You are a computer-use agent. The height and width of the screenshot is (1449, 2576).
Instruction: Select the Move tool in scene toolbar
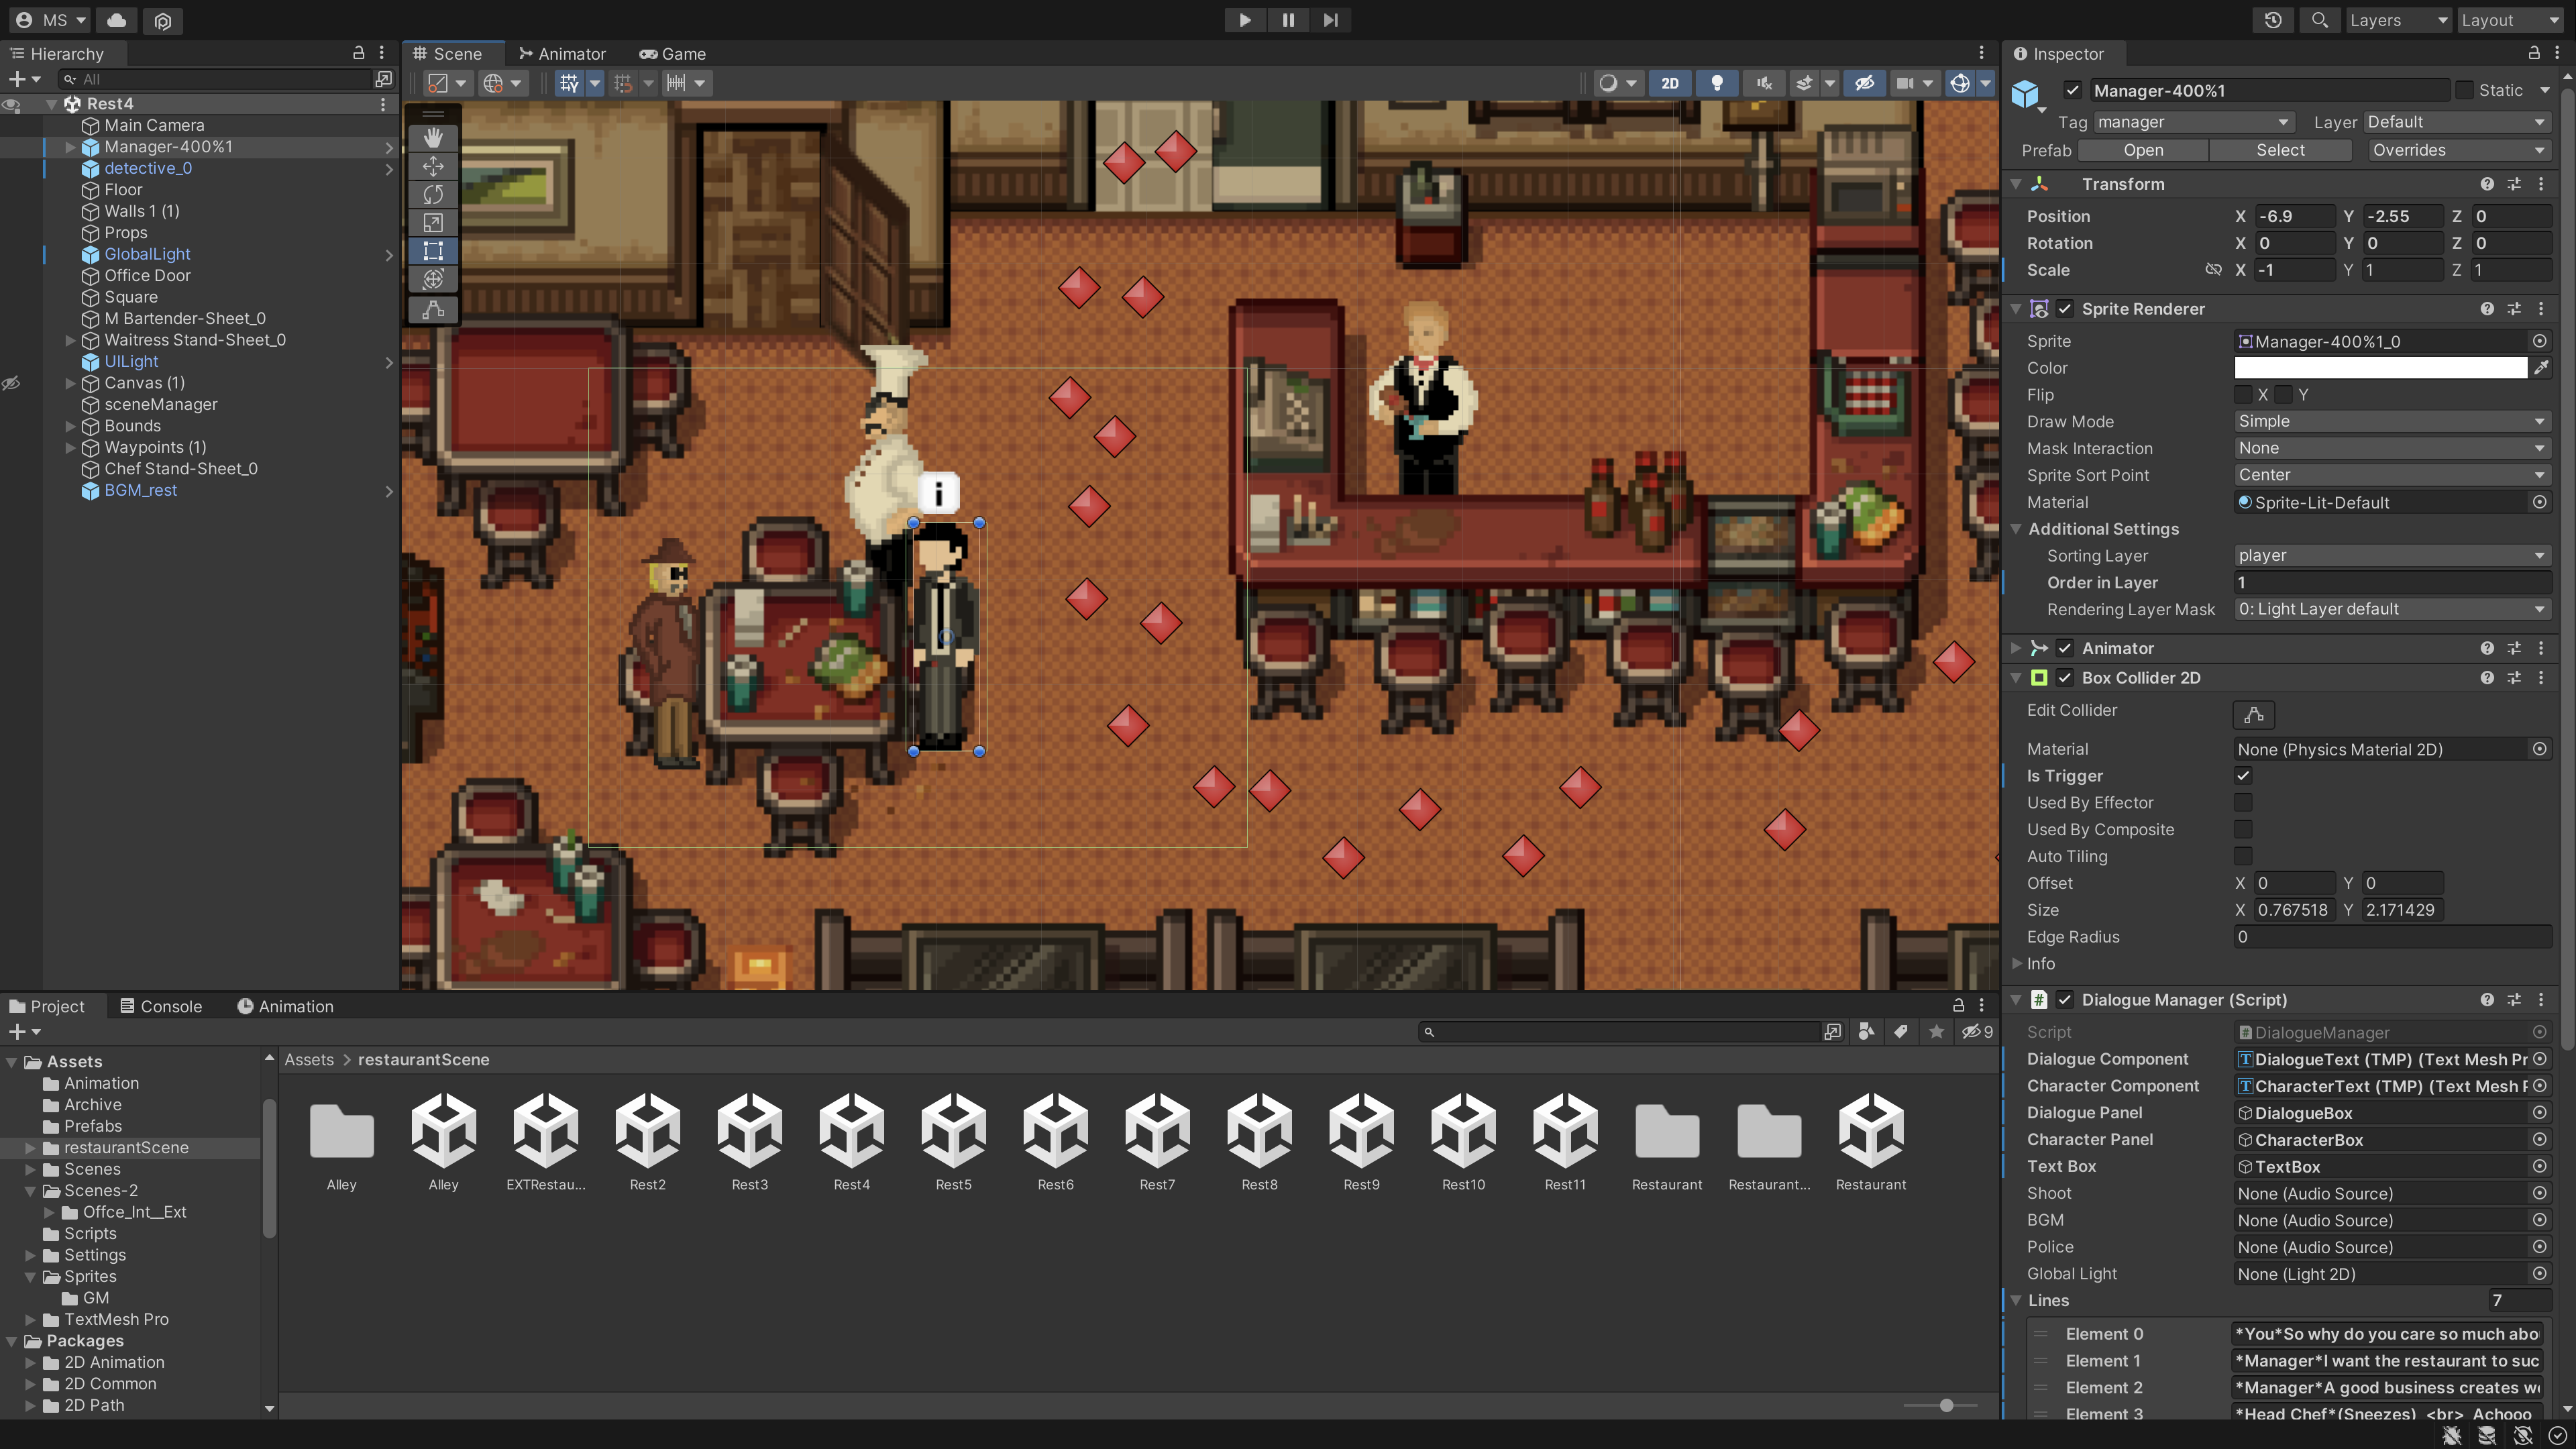pyautogui.click(x=433, y=166)
